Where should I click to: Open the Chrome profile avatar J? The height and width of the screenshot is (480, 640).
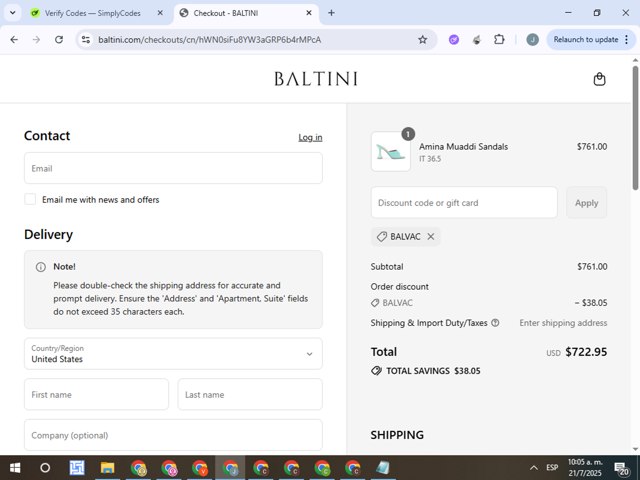coord(532,40)
